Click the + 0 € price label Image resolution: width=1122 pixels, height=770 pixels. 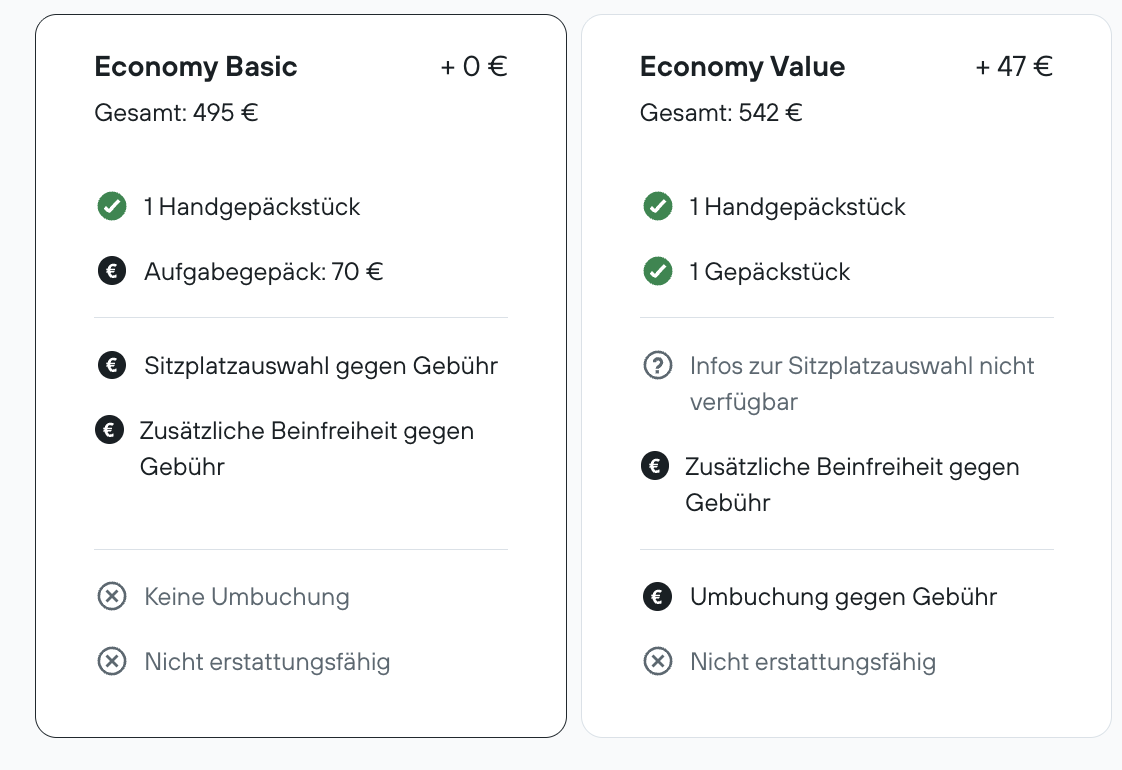pyautogui.click(x=474, y=67)
